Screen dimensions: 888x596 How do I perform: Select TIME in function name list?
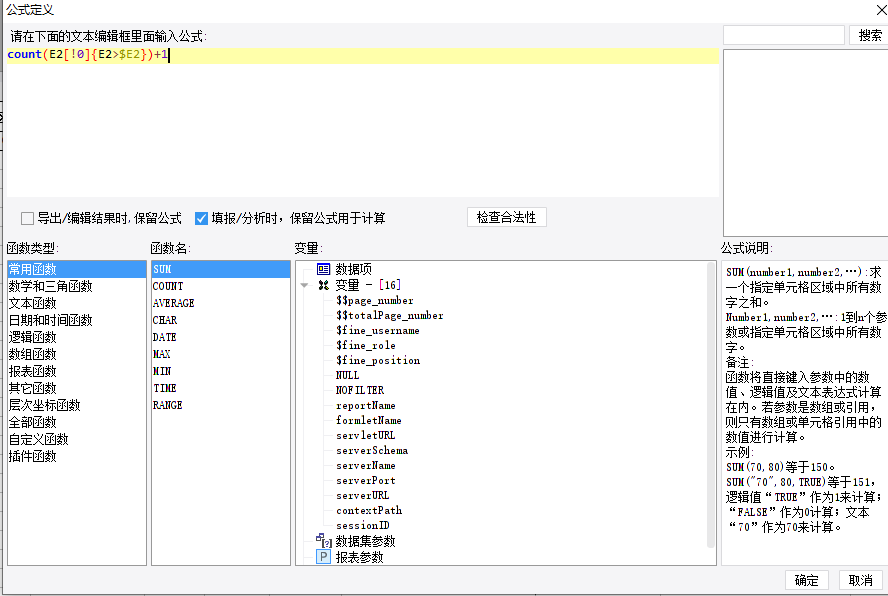point(221,388)
